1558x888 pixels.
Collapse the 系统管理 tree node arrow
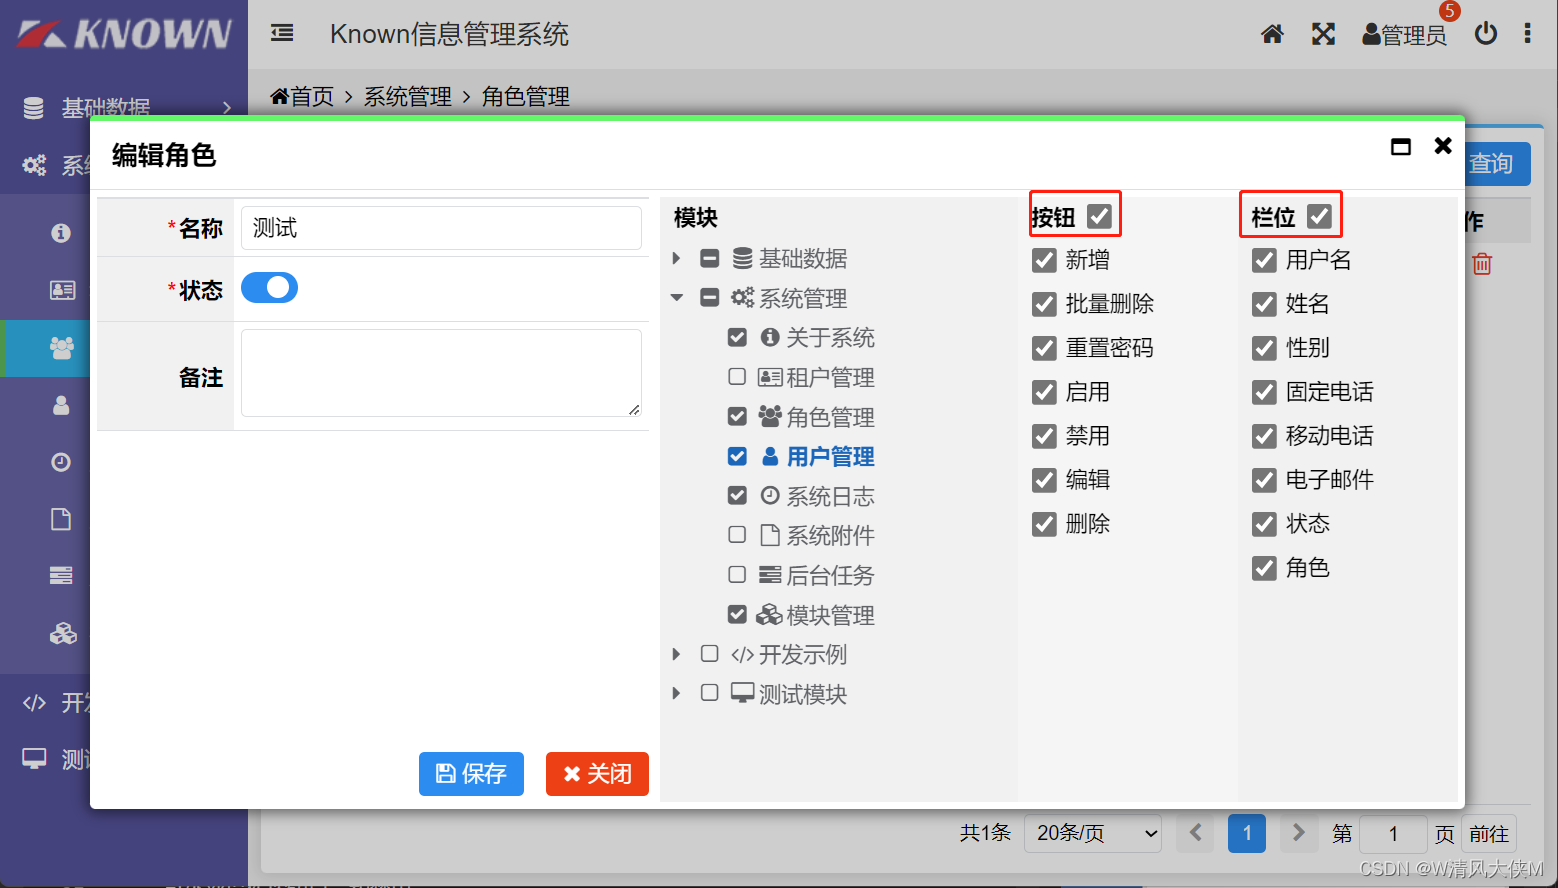point(677,298)
